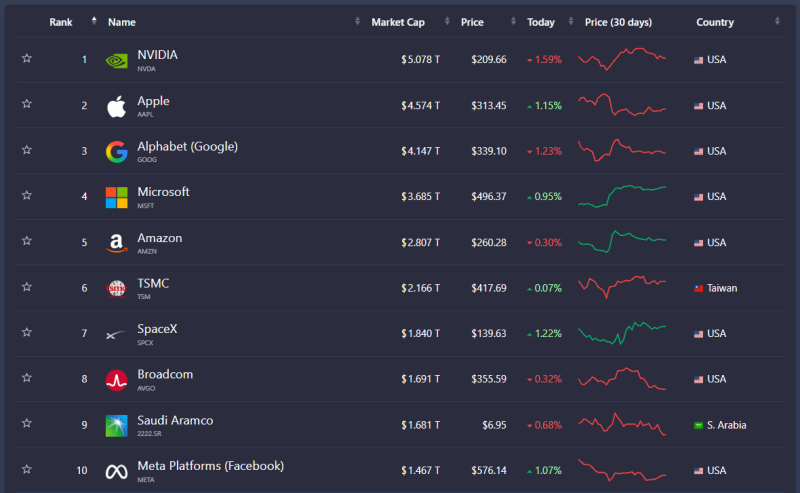The image size is (800, 493).
Task: Sort by Price column arrows
Action: (513, 21)
